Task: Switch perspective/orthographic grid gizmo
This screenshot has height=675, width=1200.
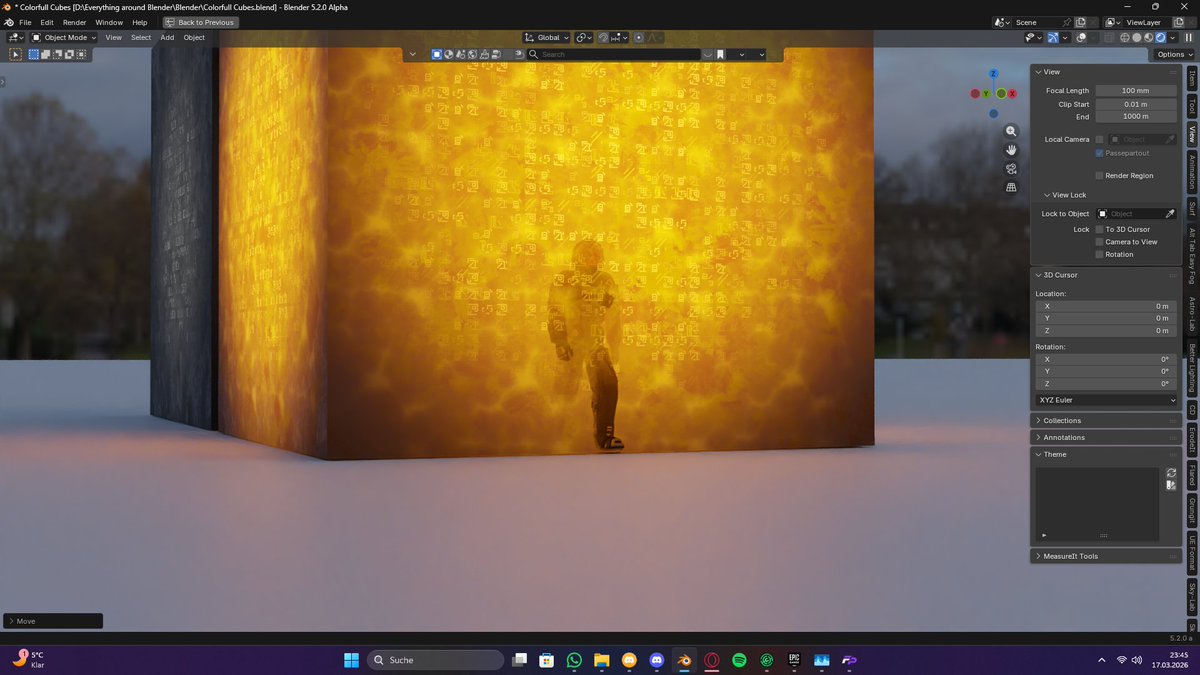Action: click(1011, 187)
